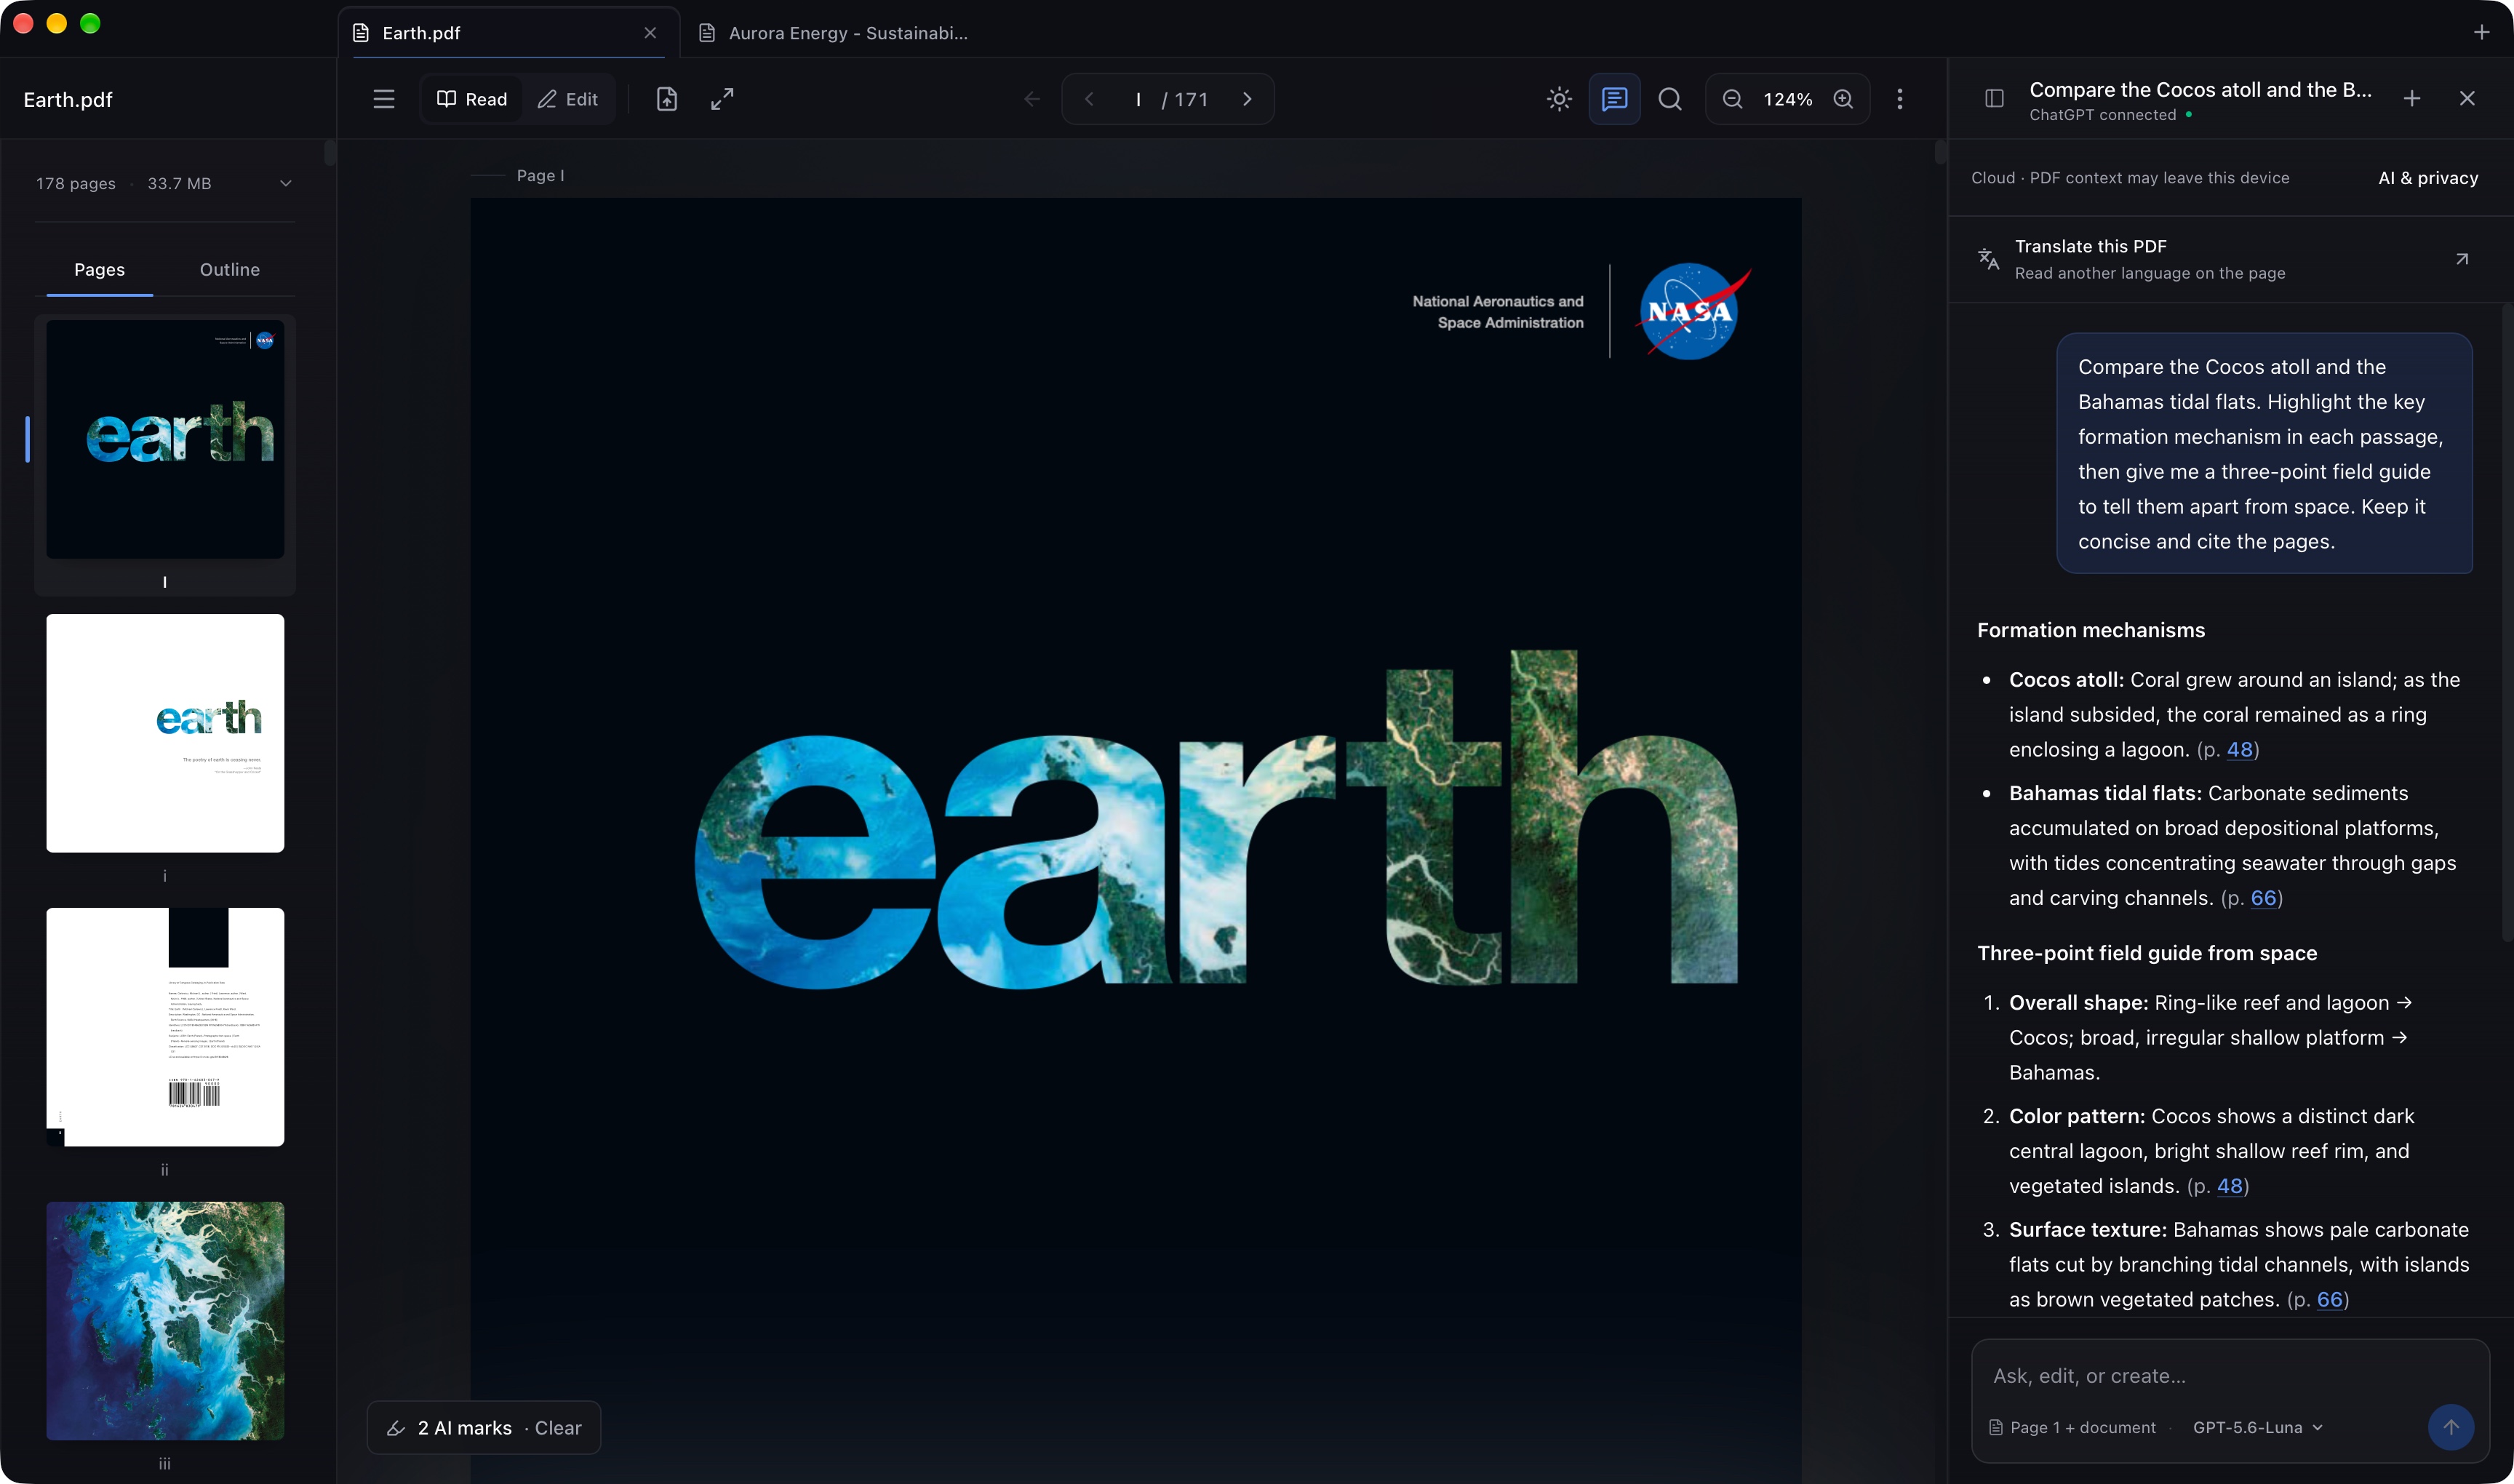The height and width of the screenshot is (1484, 2514).
Task: Open page 48 citation under Color pattern
Action: pos(2230,1186)
